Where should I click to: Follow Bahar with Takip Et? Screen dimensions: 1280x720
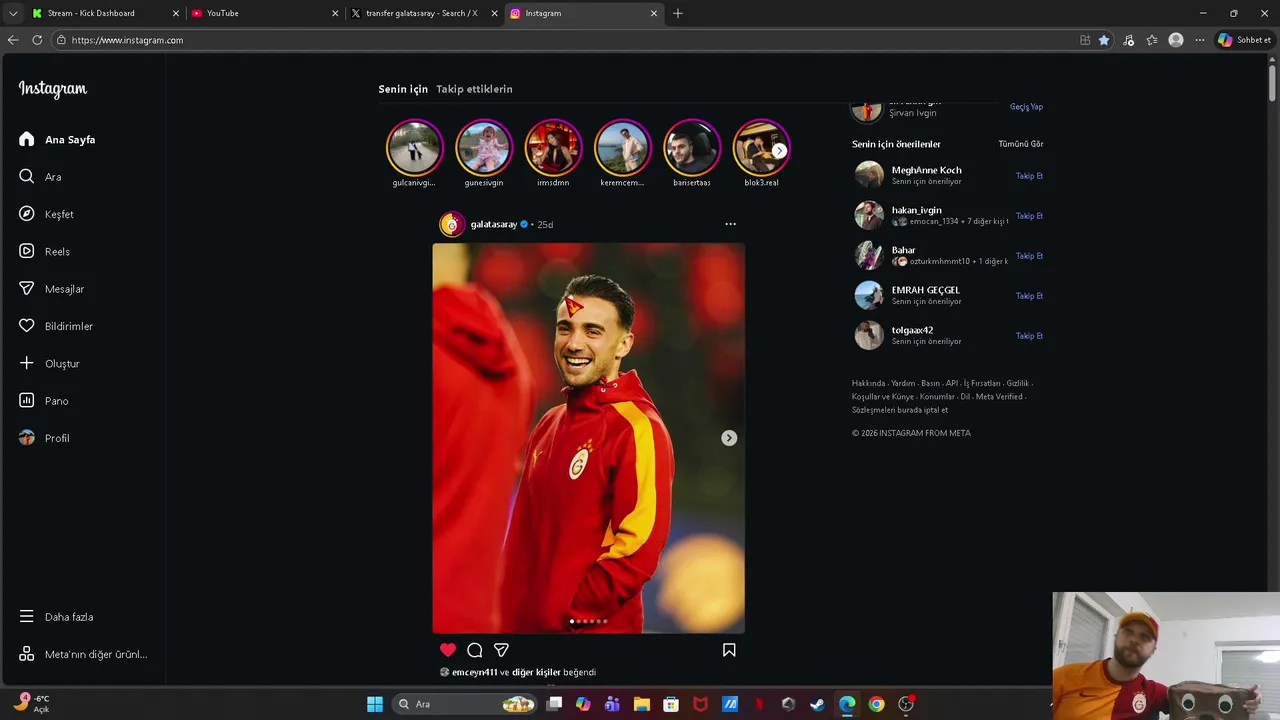pyautogui.click(x=1029, y=256)
